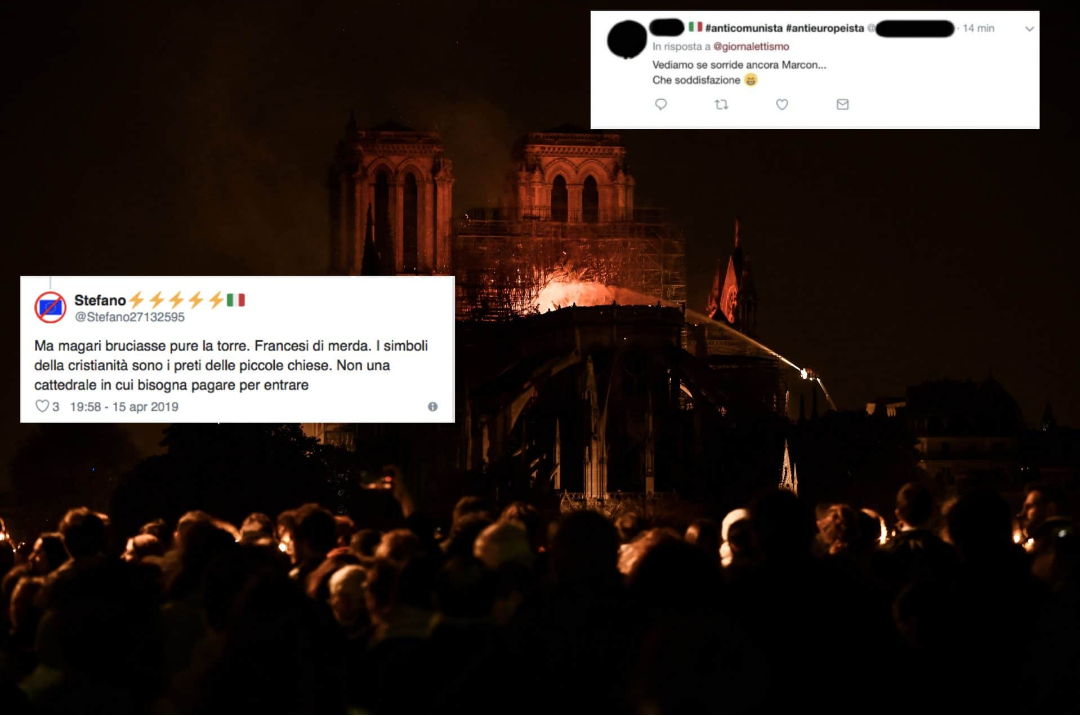Open the @giornalettismo mention link
This screenshot has height=716, width=1080.
751,46
